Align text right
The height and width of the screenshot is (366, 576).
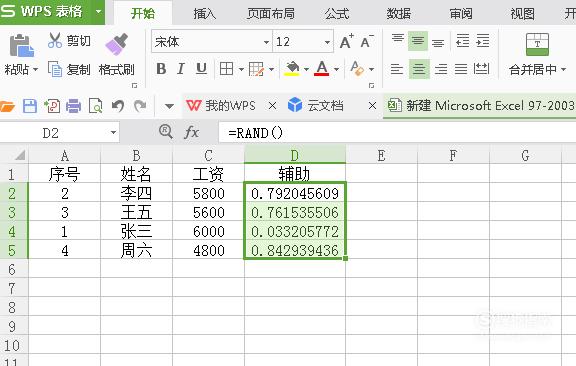[440, 69]
